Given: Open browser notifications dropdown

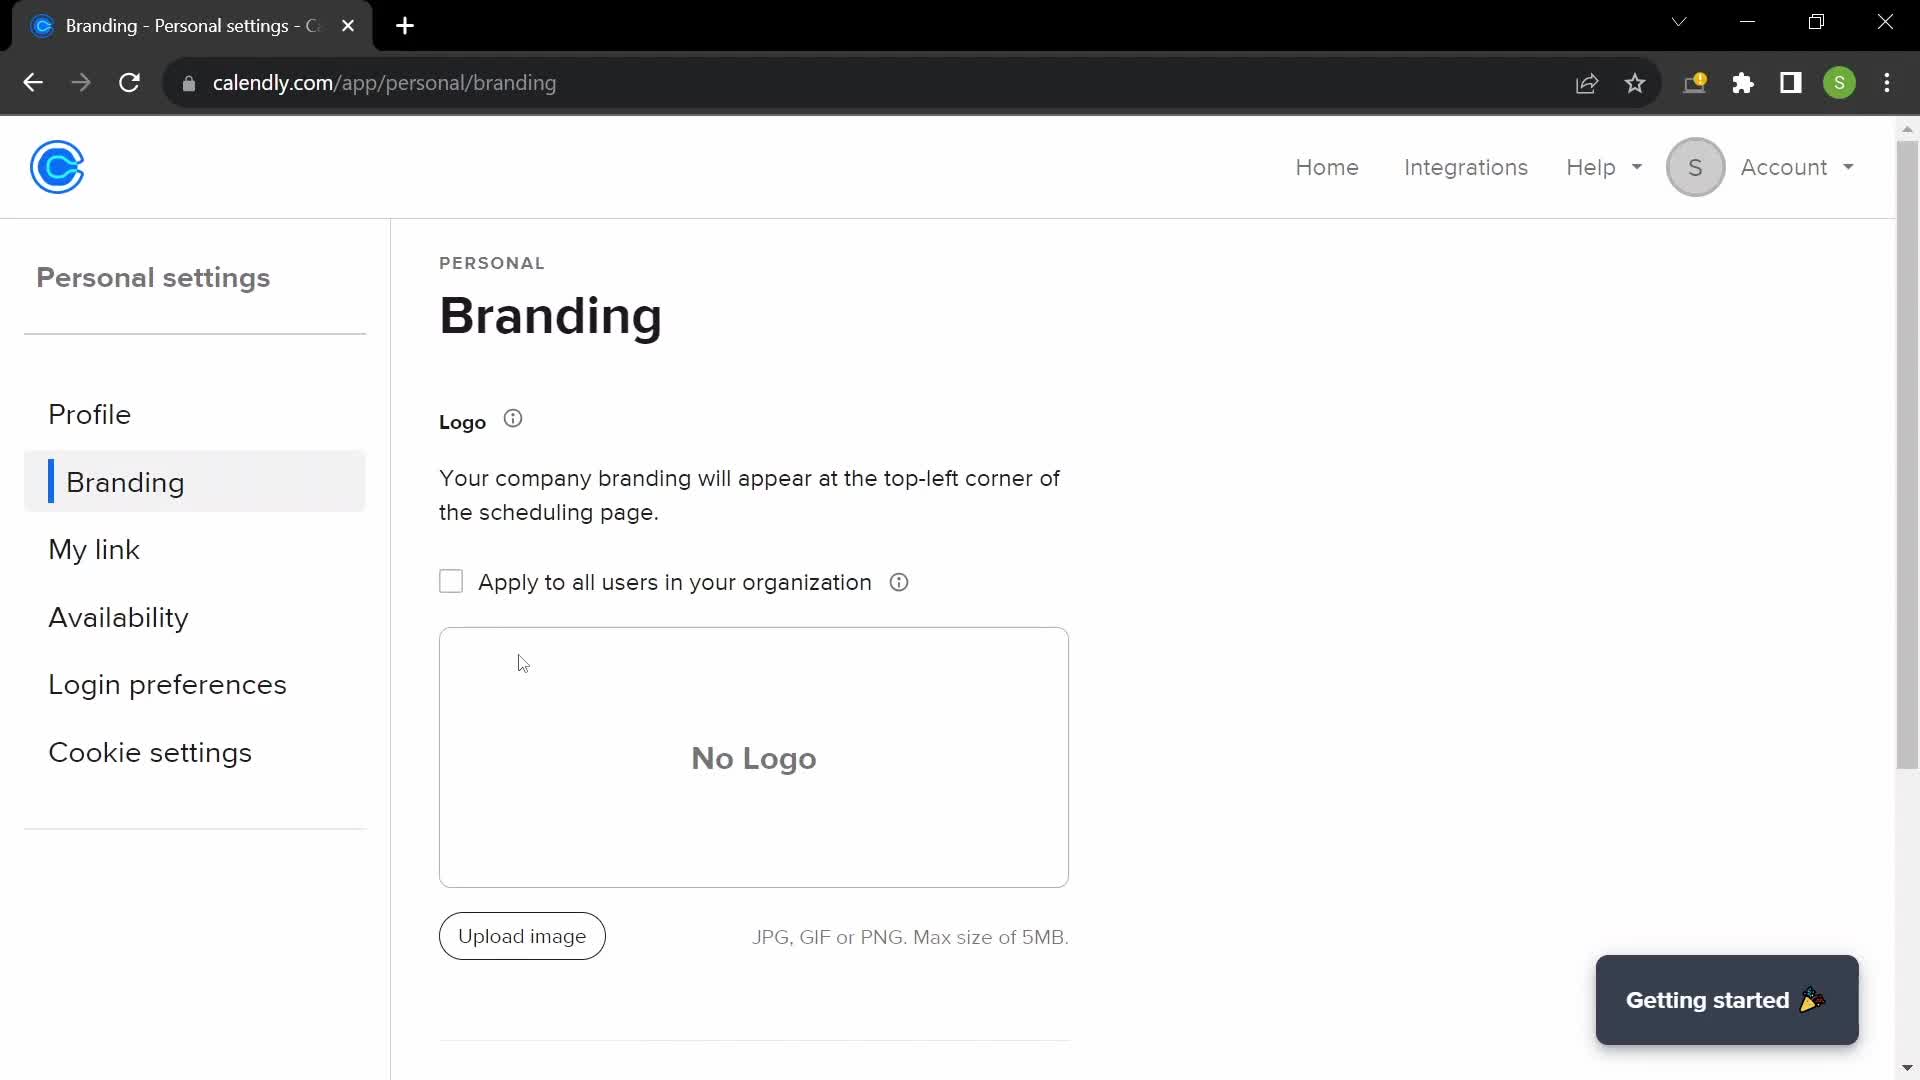Looking at the screenshot, I should coord(1698,83).
